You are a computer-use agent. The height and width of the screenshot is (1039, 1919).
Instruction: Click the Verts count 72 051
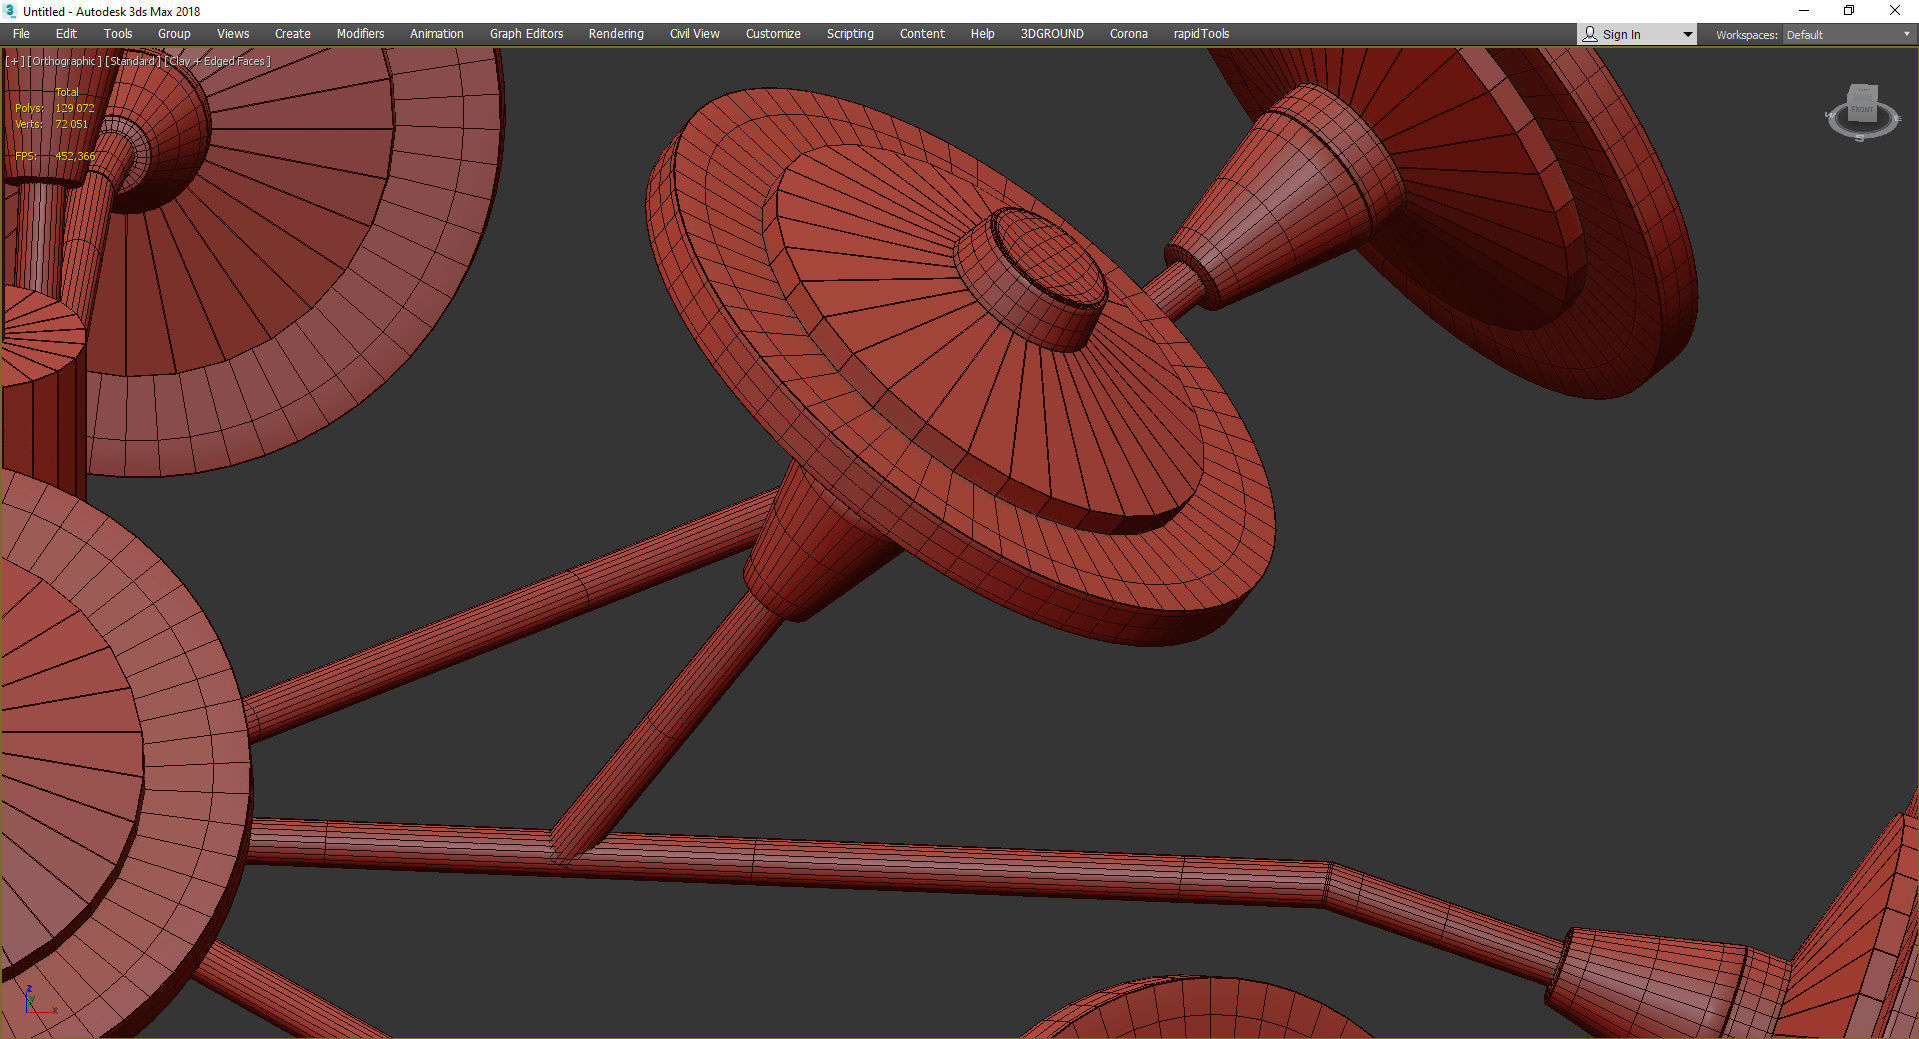[x=72, y=124]
